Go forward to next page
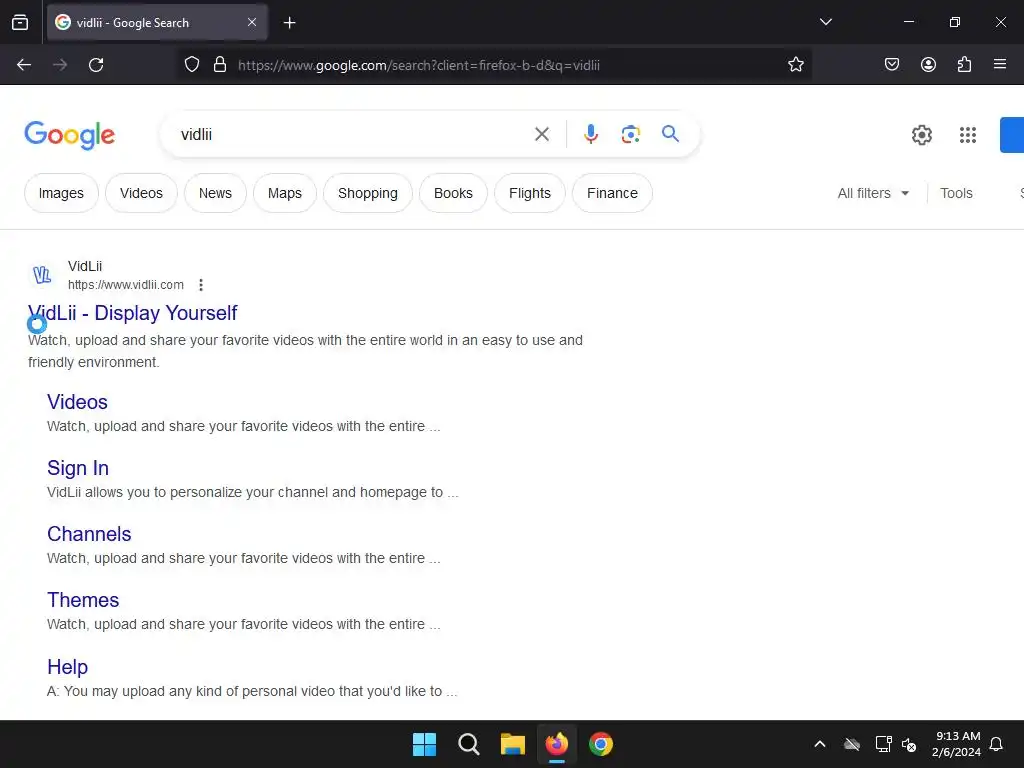The width and height of the screenshot is (1024, 768). (x=60, y=65)
